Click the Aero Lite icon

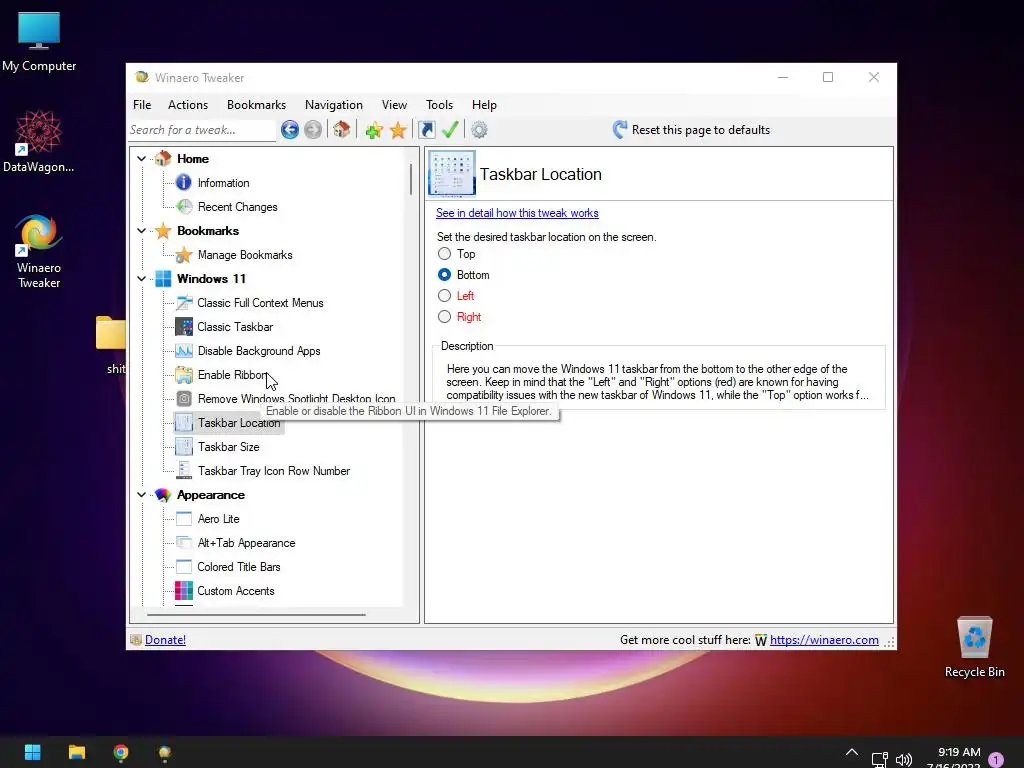click(184, 519)
